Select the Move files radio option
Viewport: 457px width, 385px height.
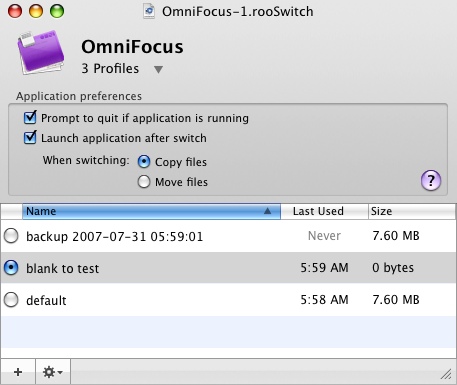pos(144,182)
